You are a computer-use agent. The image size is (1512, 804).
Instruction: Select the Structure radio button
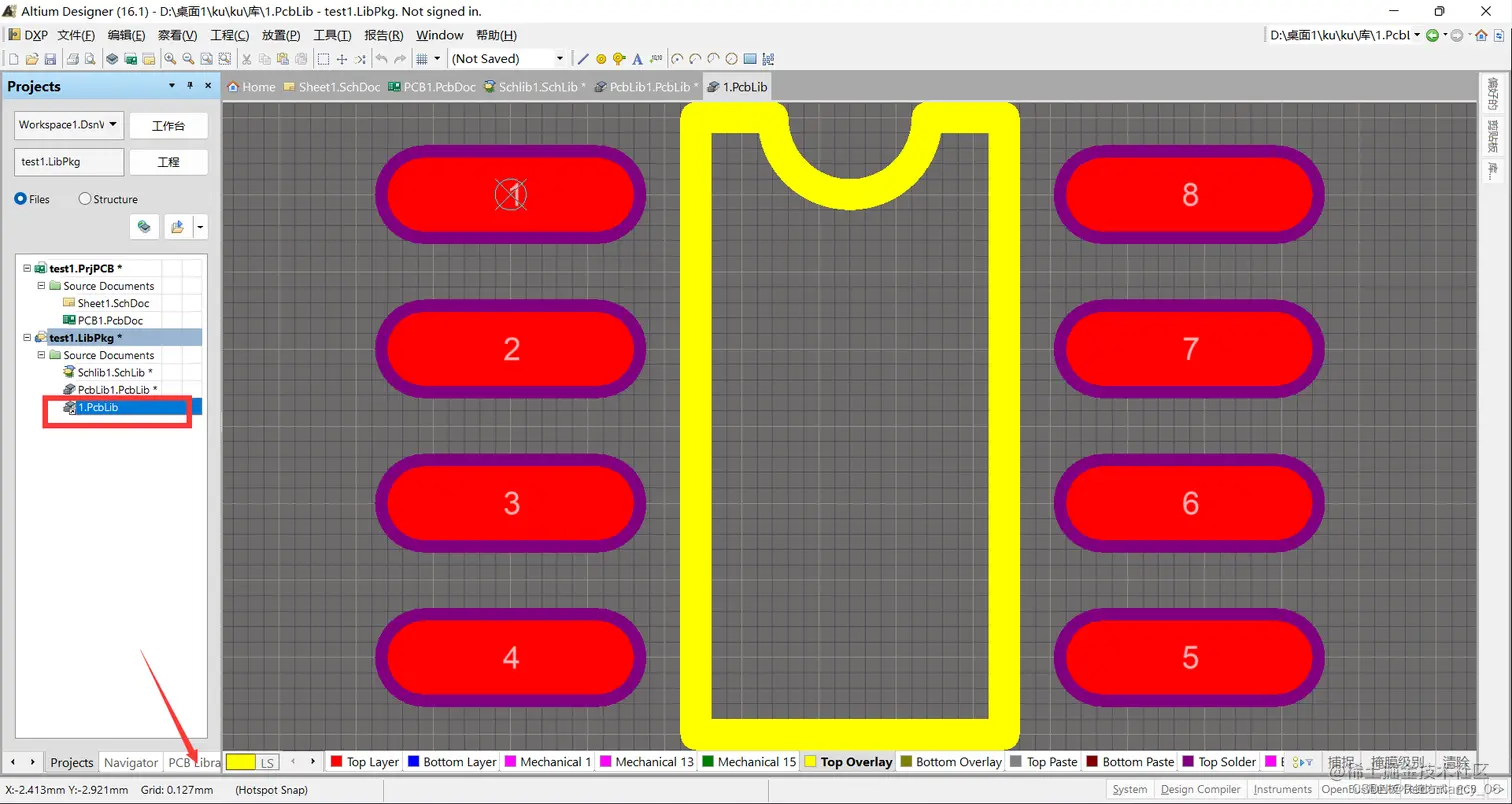(x=84, y=199)
